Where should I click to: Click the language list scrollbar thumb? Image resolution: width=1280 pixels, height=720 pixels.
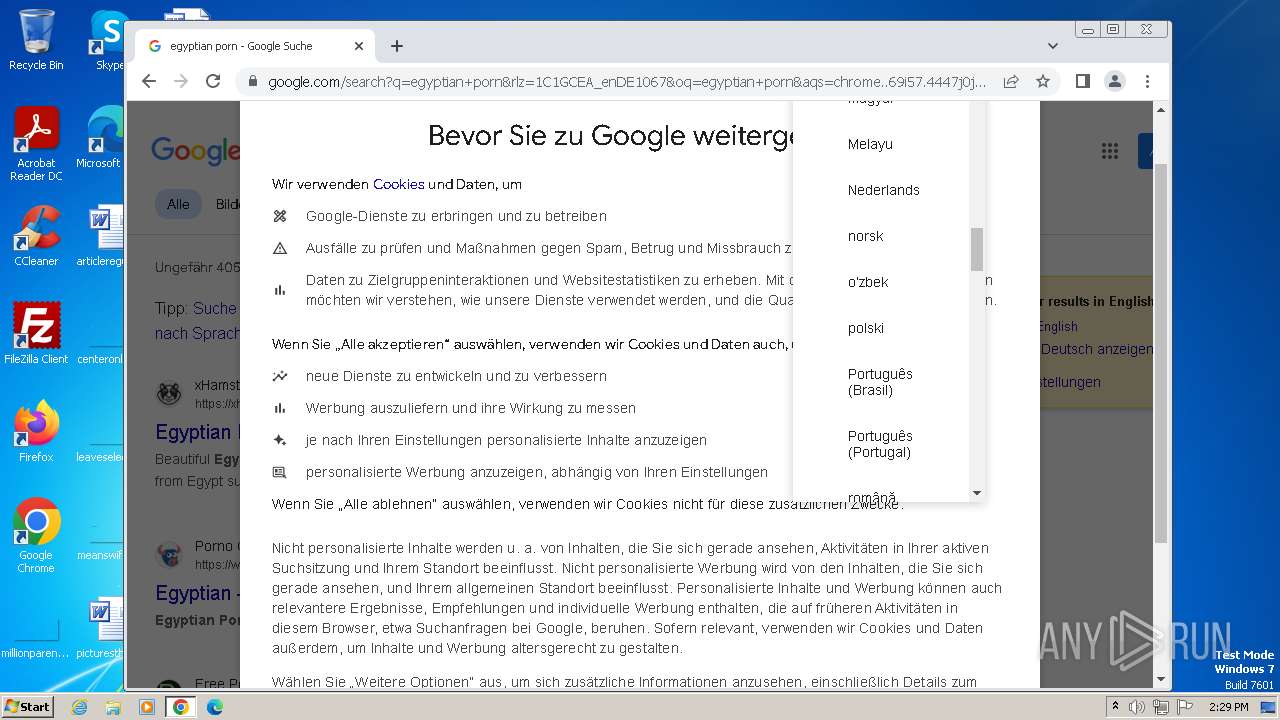tap(977, 249)
